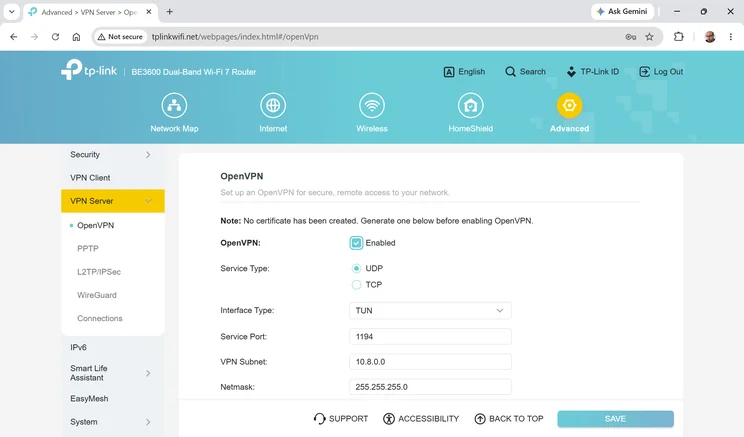Open the browser extensions menu
The width and height of the screenshot is (744, 437).
coord(679,37)
